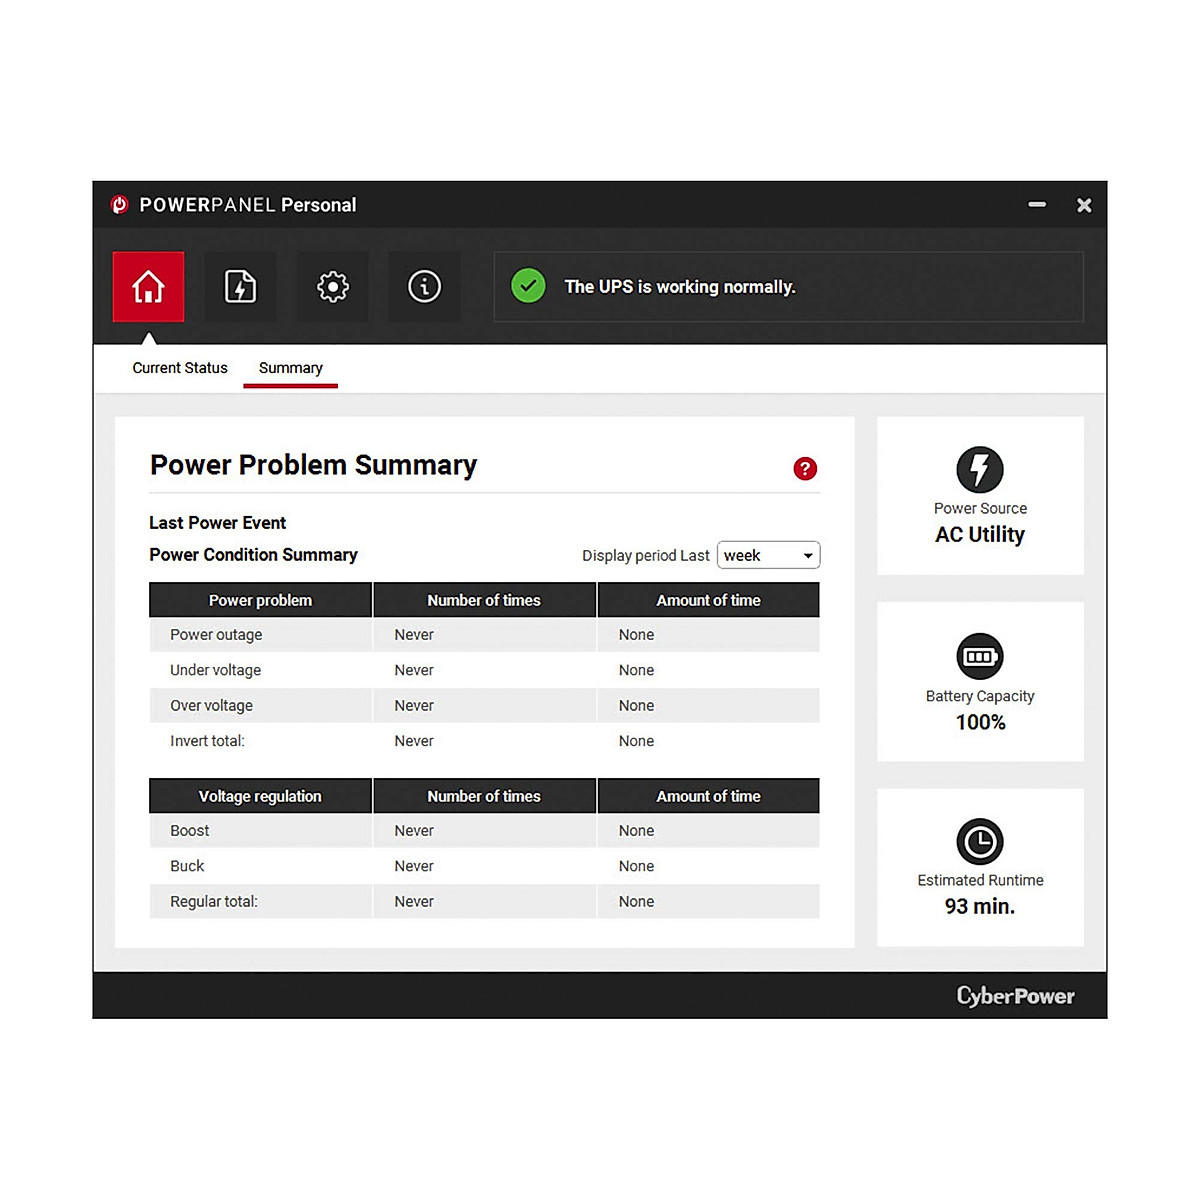Click the Estimated Runtime clock icon
The width and height of the screenshot is (1200, 1200).
point(980,841)
